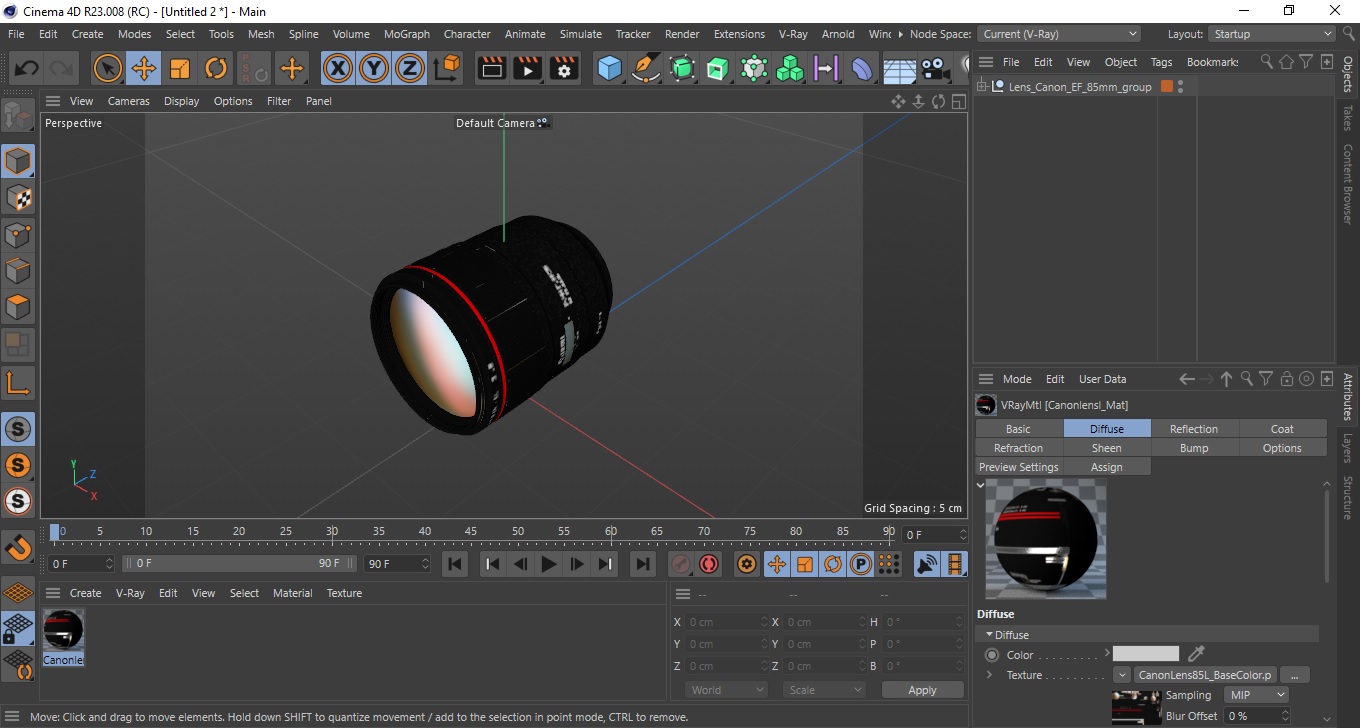The image size is (1360, 728).
Task: Add a camera object
Action: coord(935,68)
